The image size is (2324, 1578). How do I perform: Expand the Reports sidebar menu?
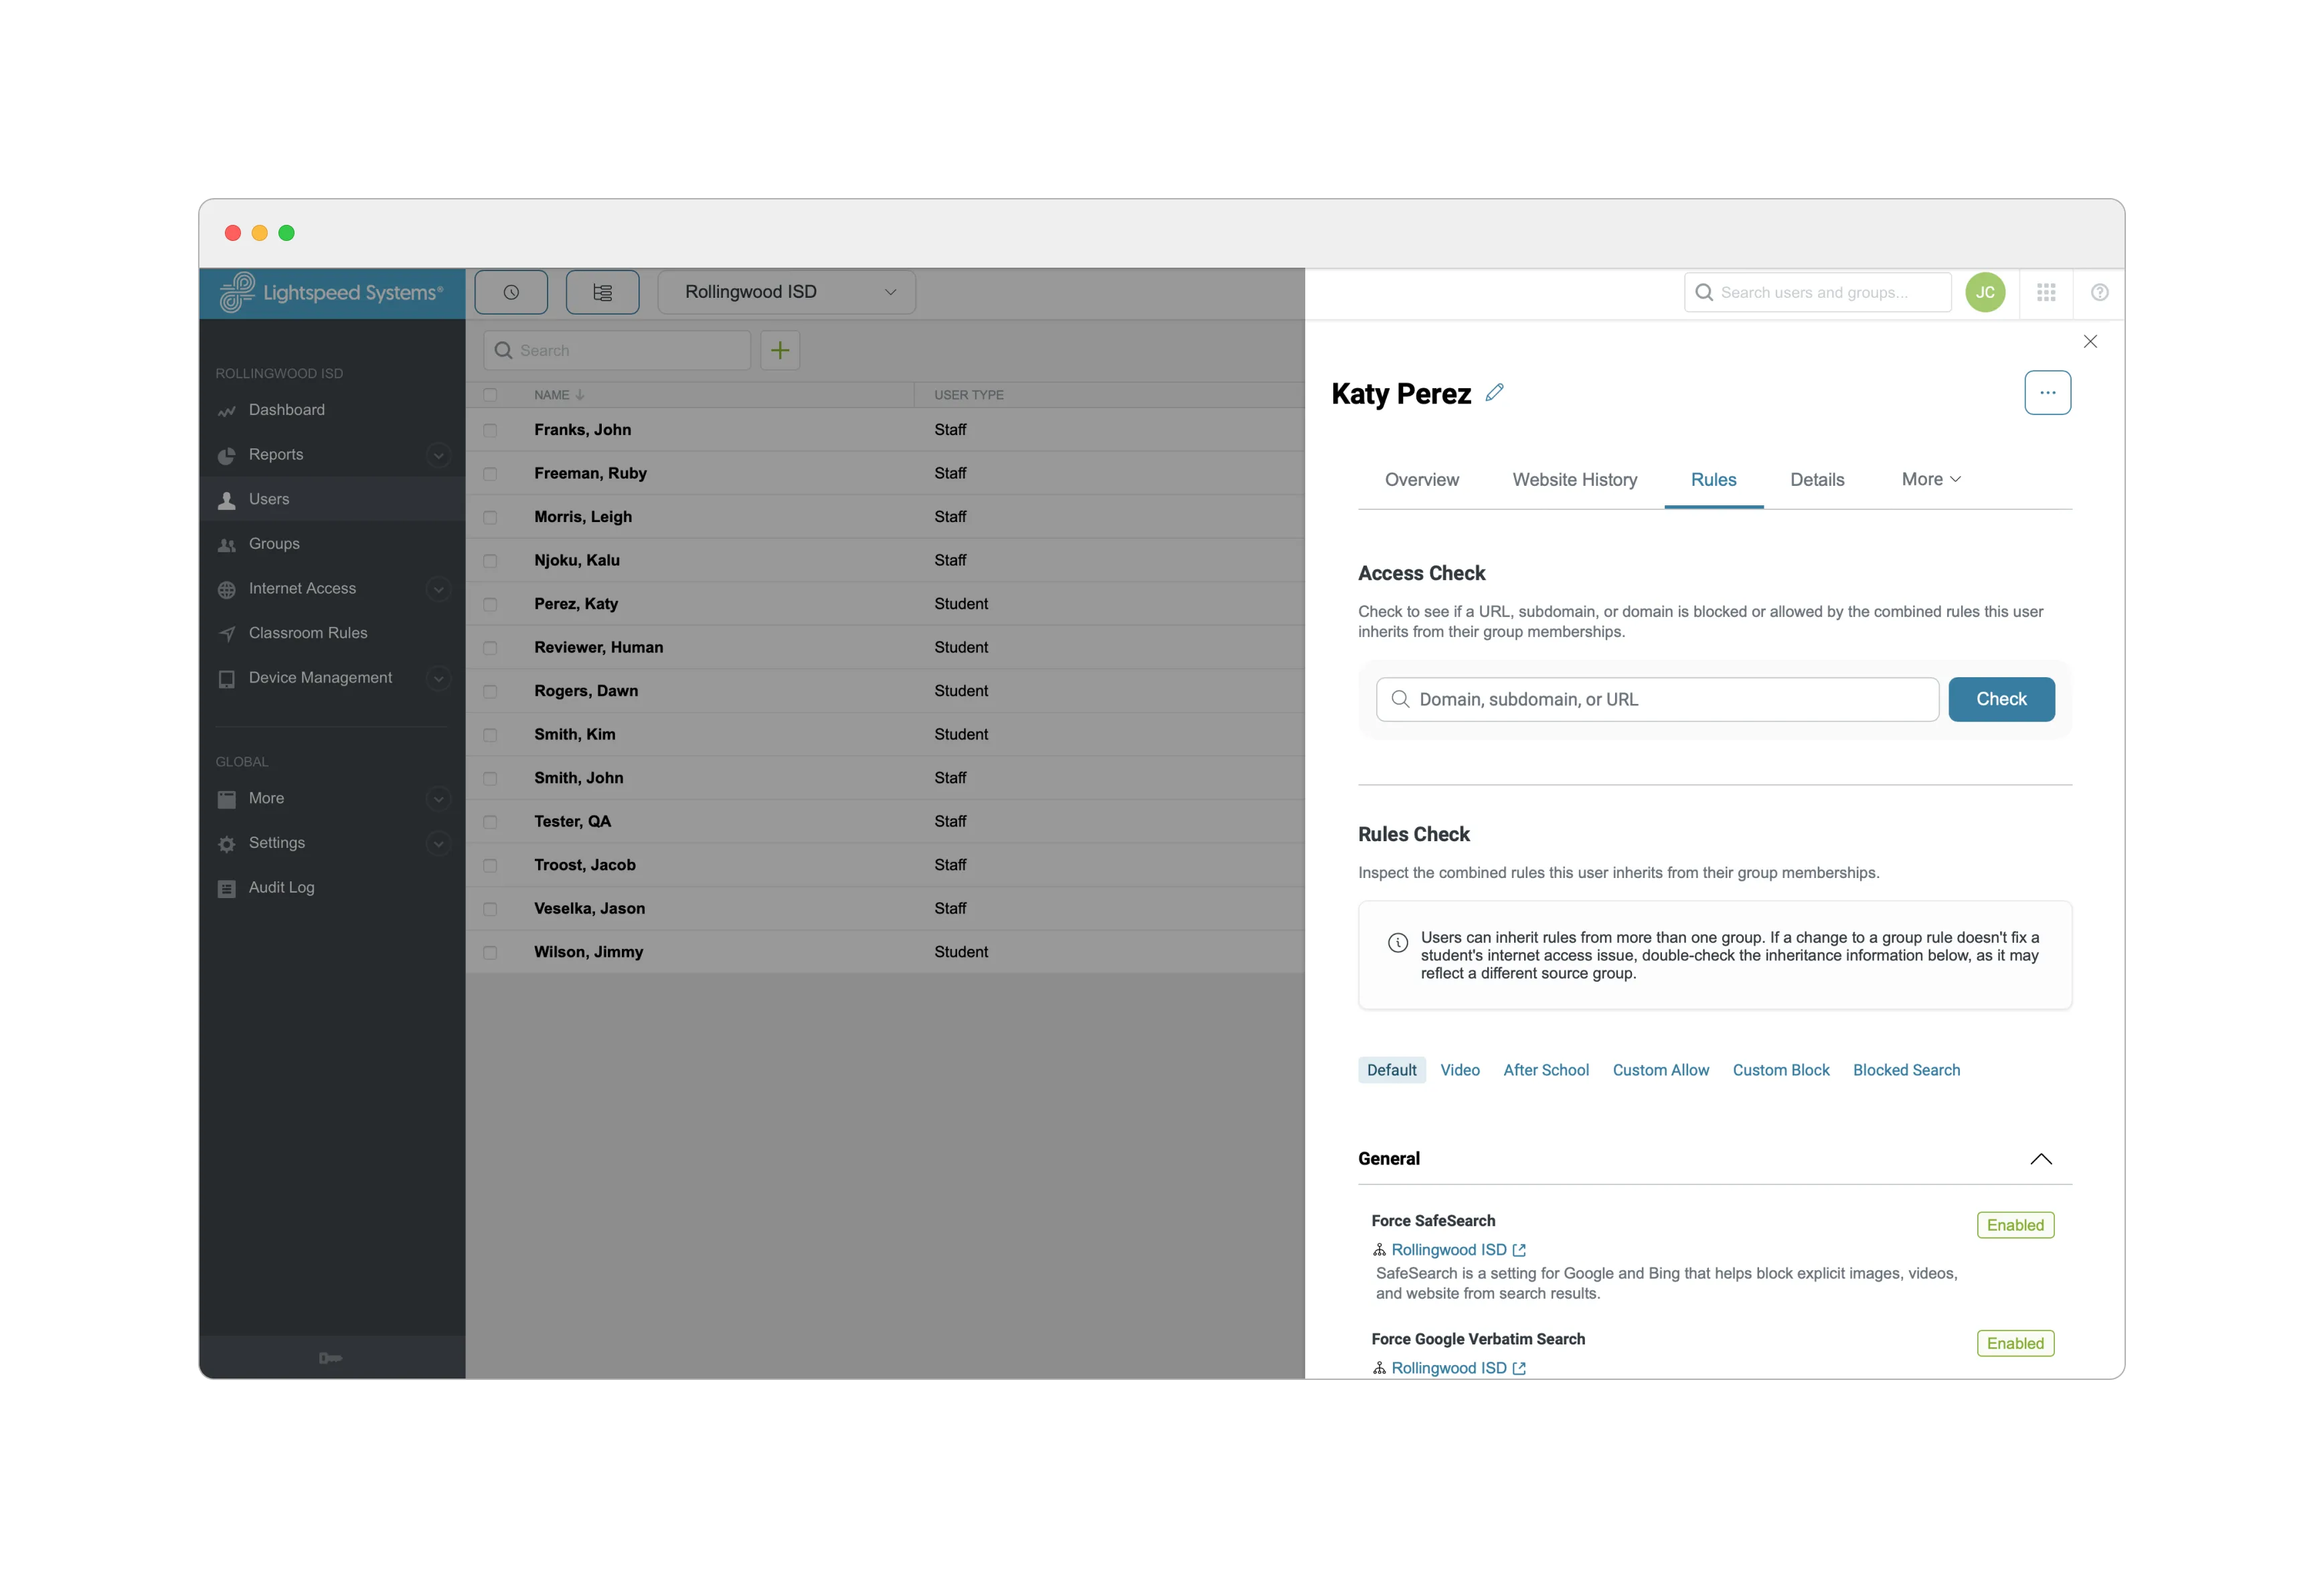pyautogui.click(x=438, y=455)
